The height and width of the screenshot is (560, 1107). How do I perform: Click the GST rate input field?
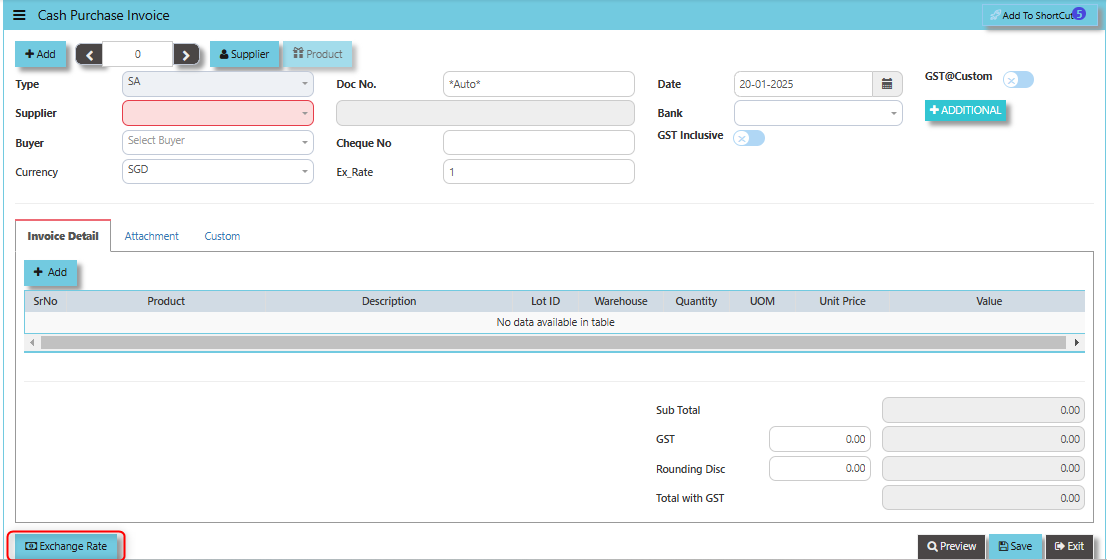tap(820, 439)
